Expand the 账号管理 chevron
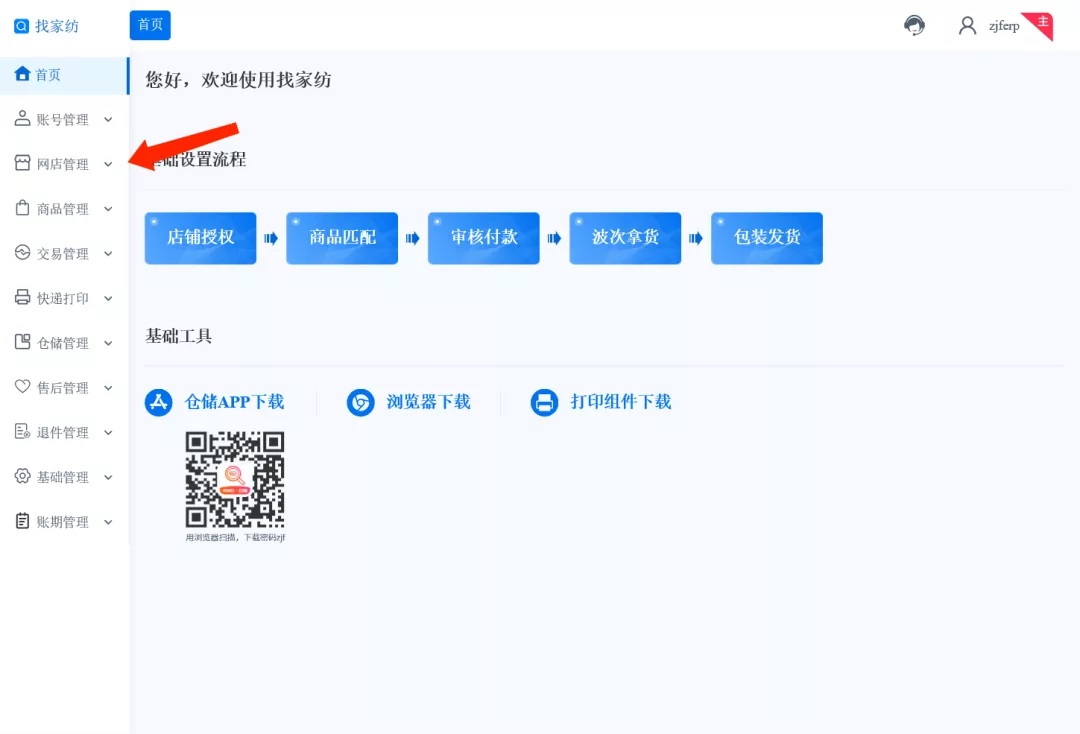The width and height of the screenshot is (1080, 734). click(x=108, y=120)
